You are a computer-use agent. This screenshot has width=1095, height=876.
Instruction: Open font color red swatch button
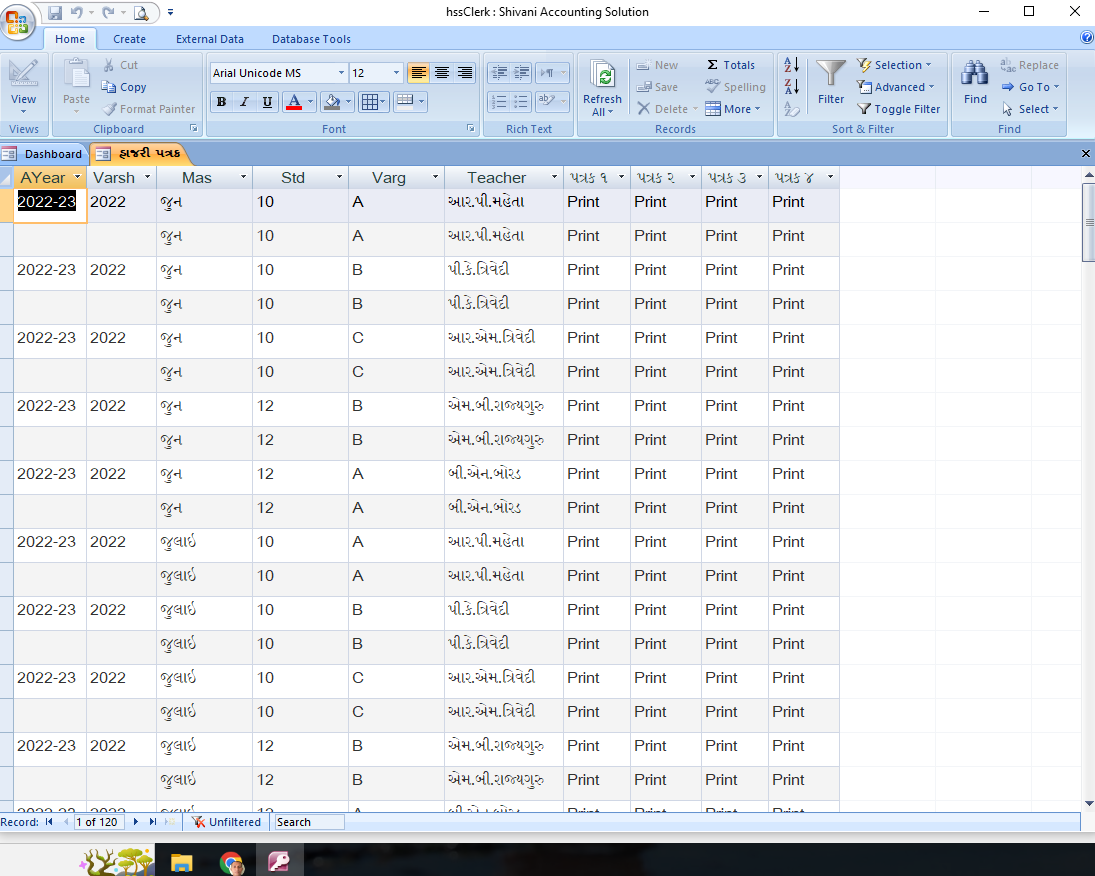tap(293, 102)
